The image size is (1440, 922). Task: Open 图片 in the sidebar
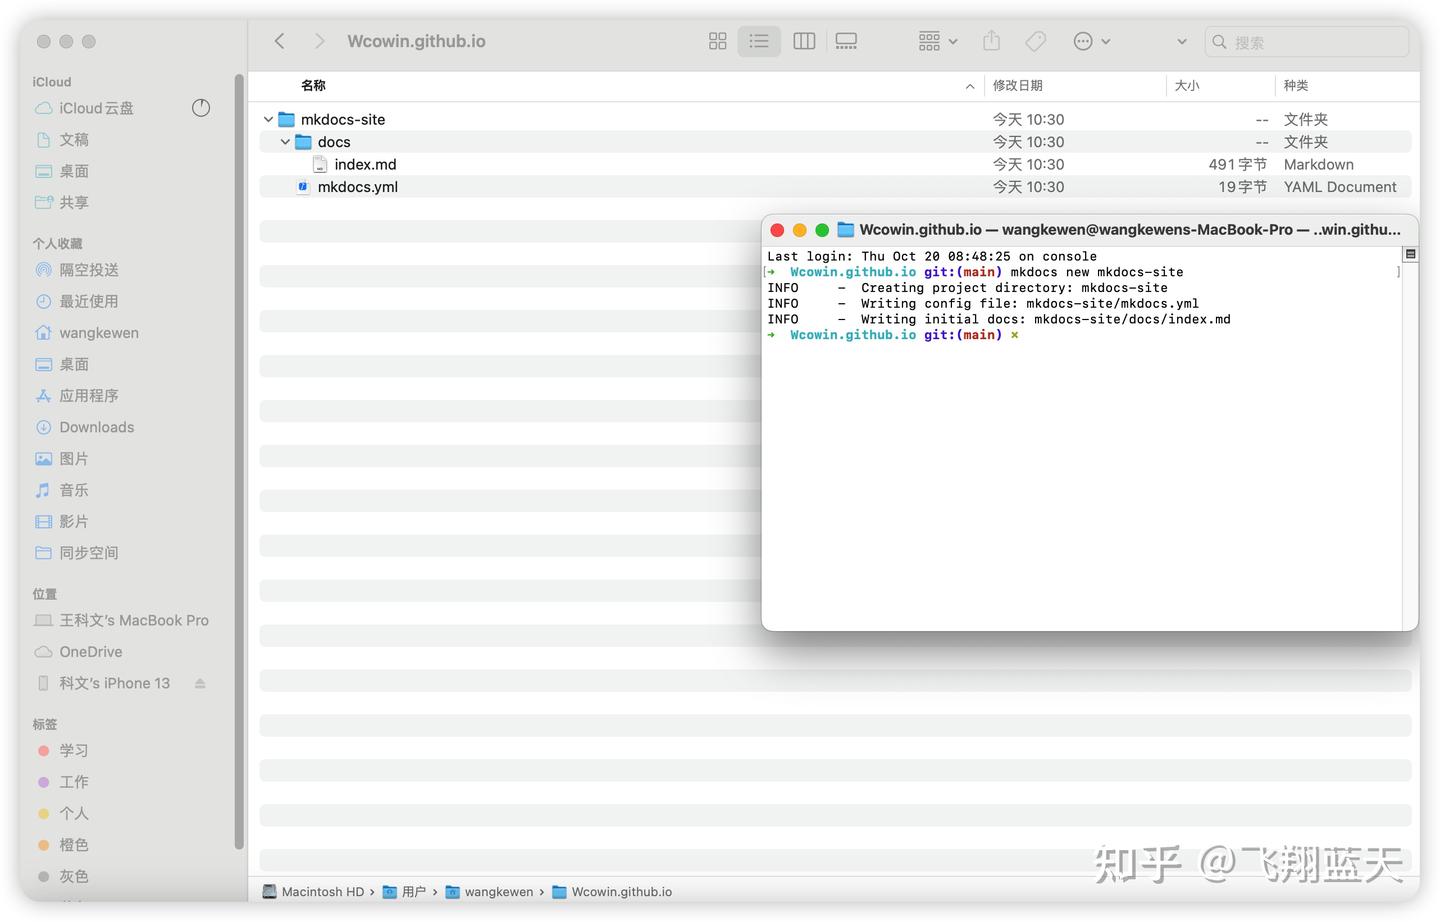(74, 459)
